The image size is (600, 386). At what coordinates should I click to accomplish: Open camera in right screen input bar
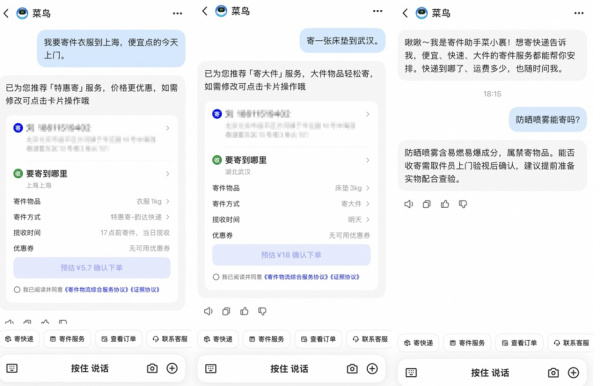click(553, 373)
